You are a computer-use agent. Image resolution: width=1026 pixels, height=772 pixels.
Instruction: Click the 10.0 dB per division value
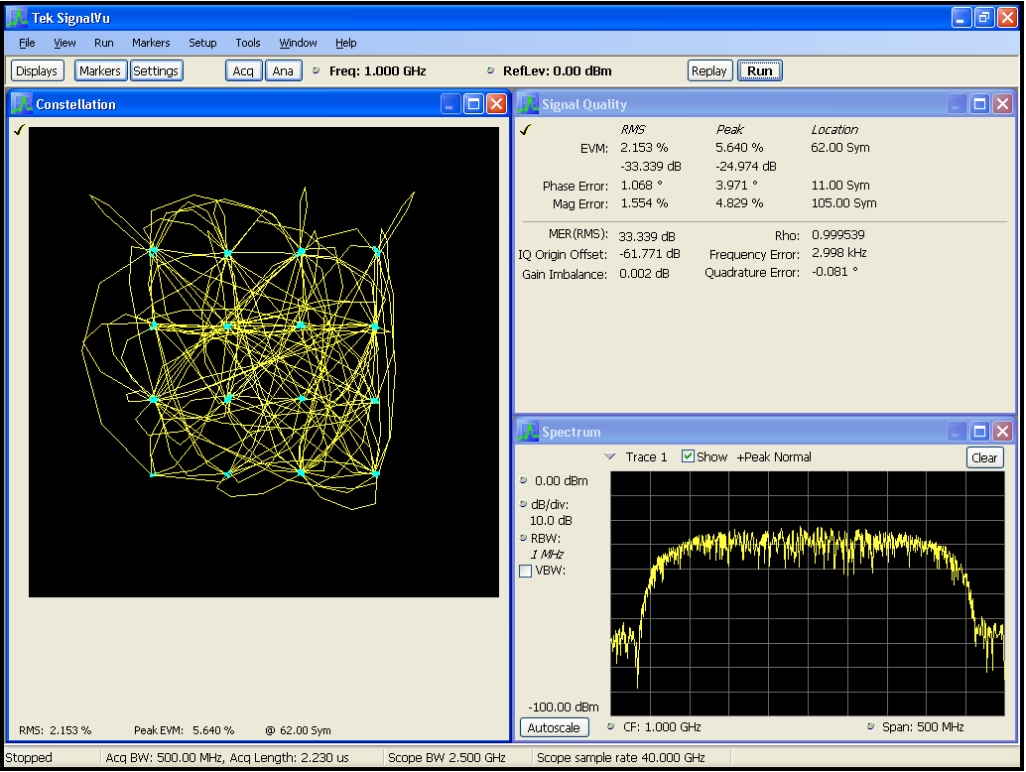click(551, 521)
